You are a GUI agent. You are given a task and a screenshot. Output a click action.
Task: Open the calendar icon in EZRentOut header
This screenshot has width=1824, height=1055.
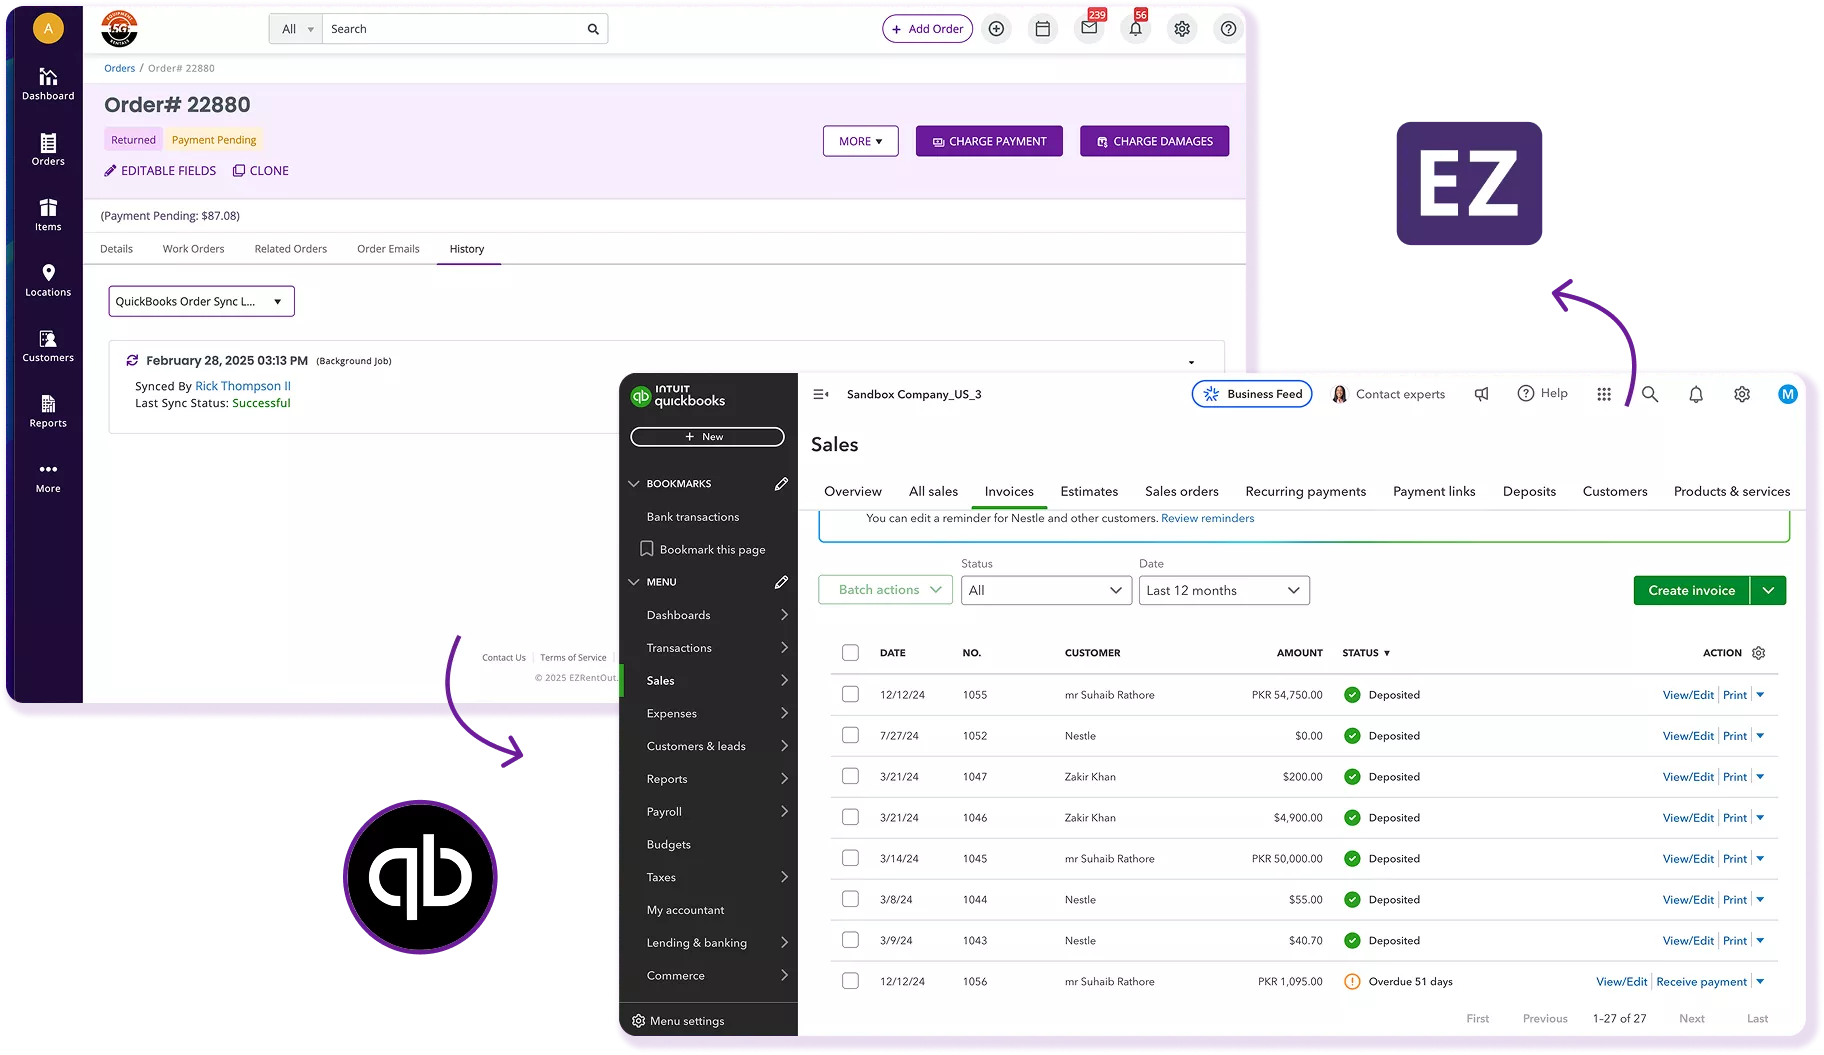click(1042, 29)
